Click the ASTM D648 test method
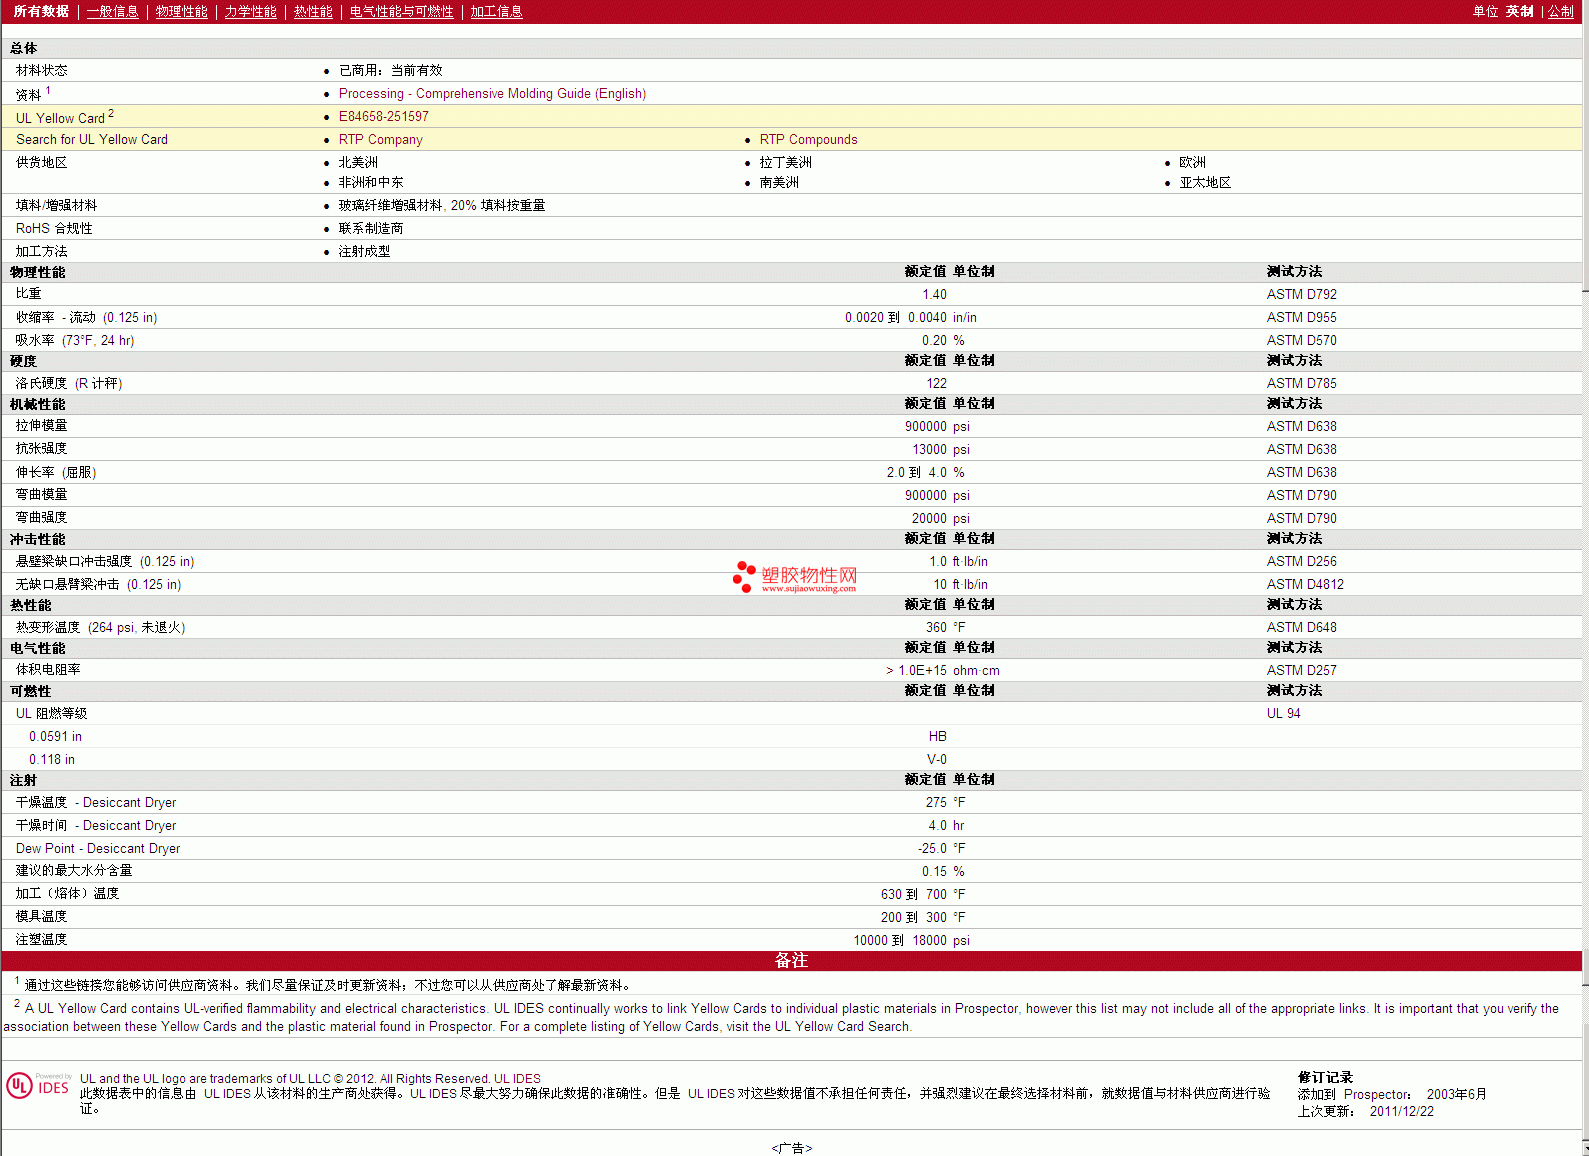This screenshot has width=1589, height=1156. [1301, 627]
